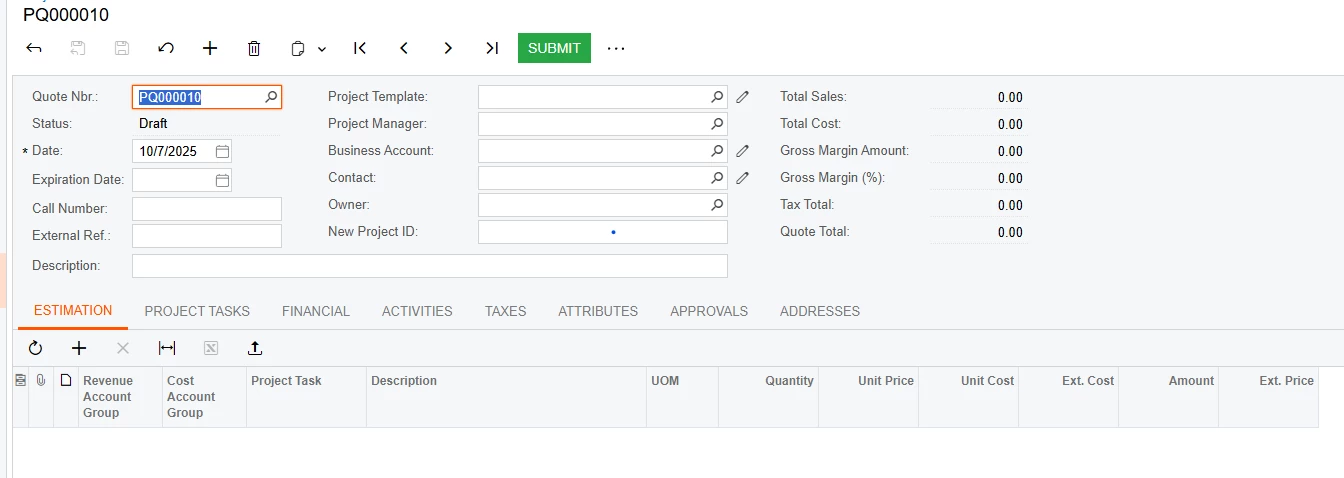Screen dimensions: 1344x478
Task: Open Quote Nbr. lookup magnifier
Action: 271,97
